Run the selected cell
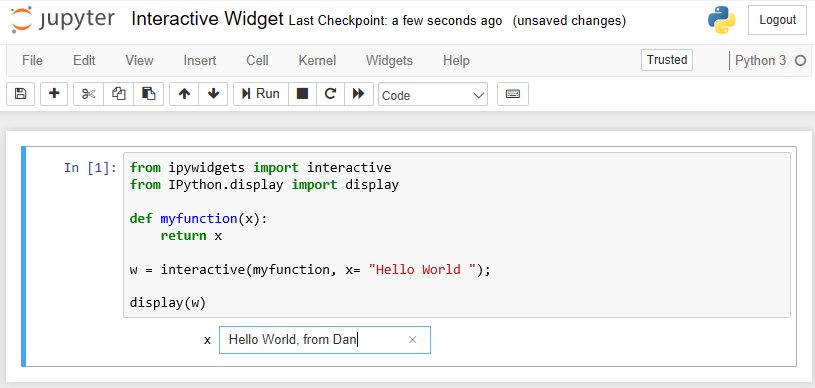This screenshot has height=388, width=815. point(261,94)
